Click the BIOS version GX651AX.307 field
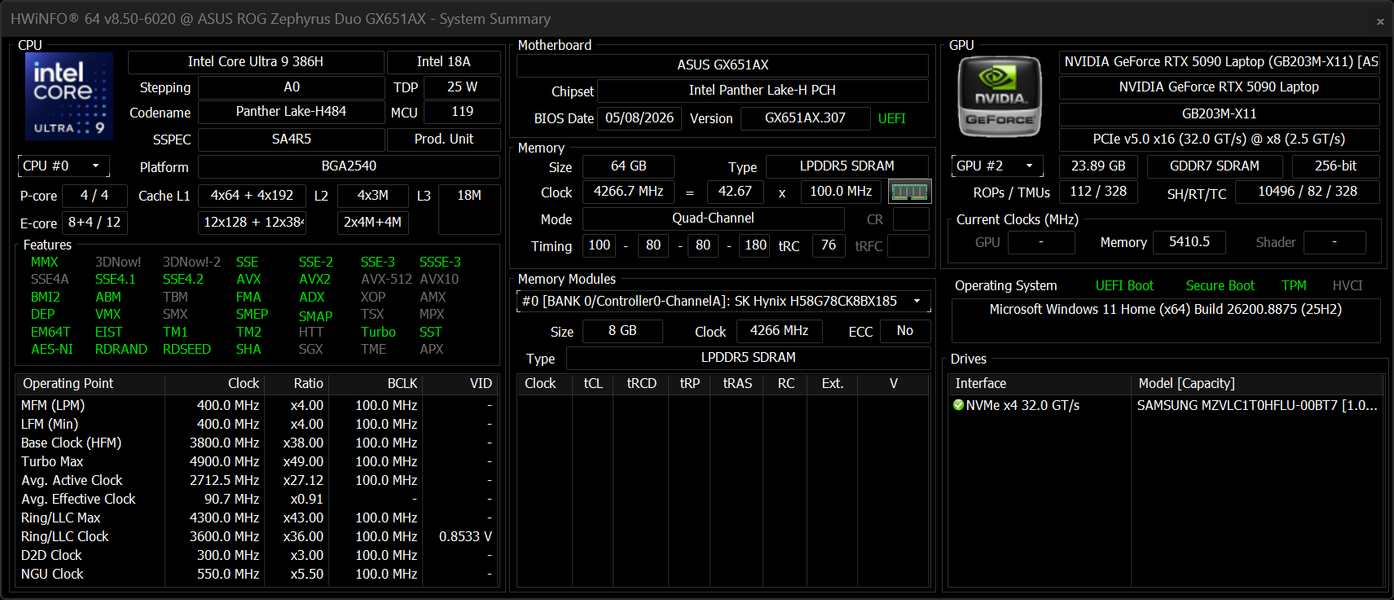 805,118
